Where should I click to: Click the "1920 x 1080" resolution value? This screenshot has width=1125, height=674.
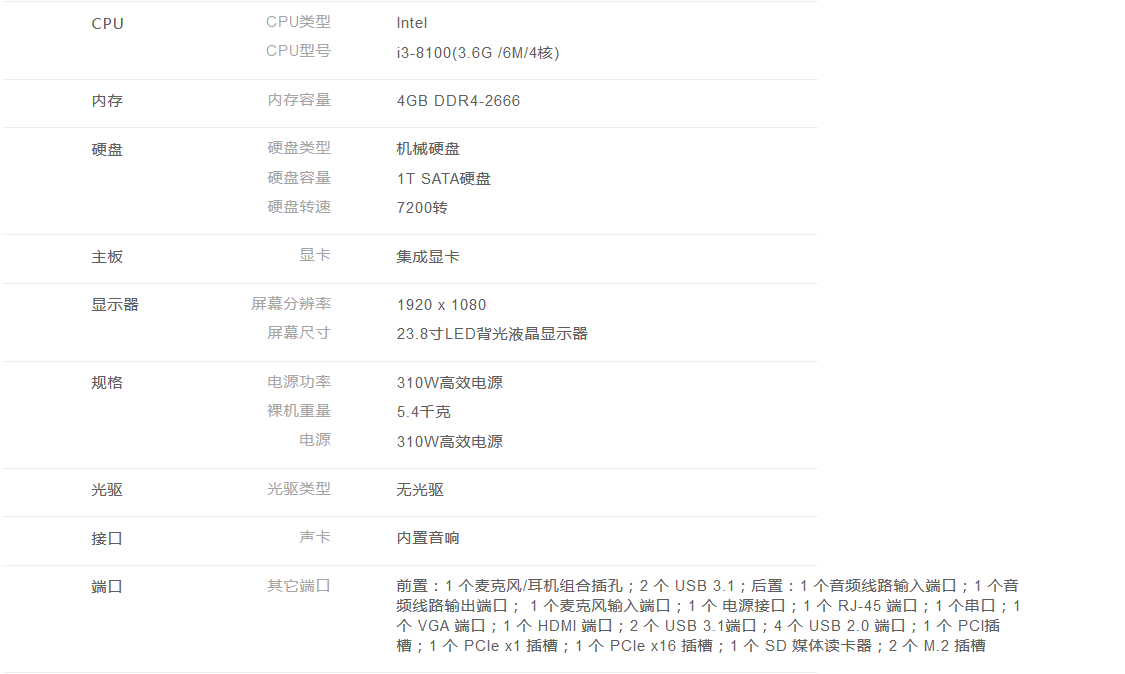pos(441,305)
